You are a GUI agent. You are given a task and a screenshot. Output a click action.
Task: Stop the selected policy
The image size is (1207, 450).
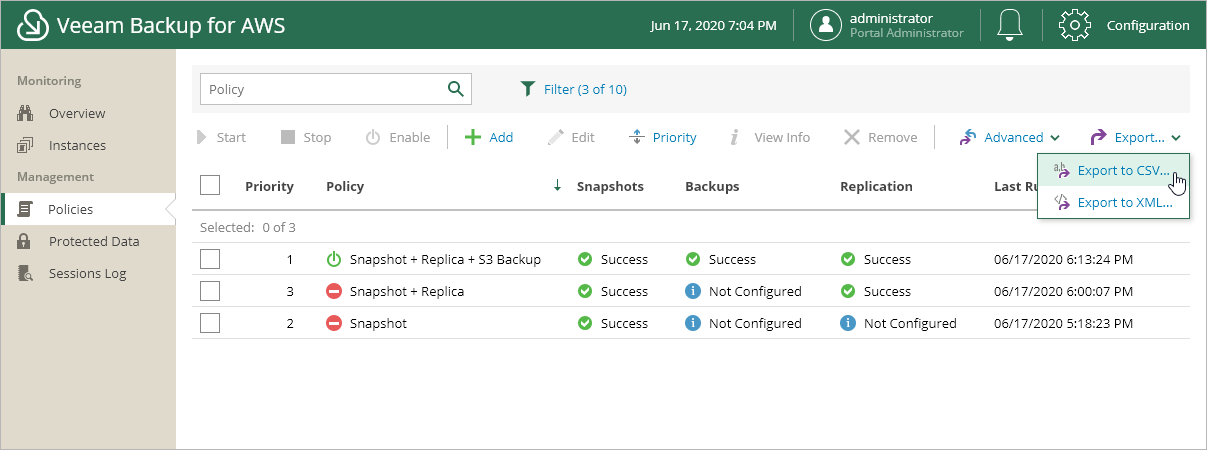pos(305,137)
